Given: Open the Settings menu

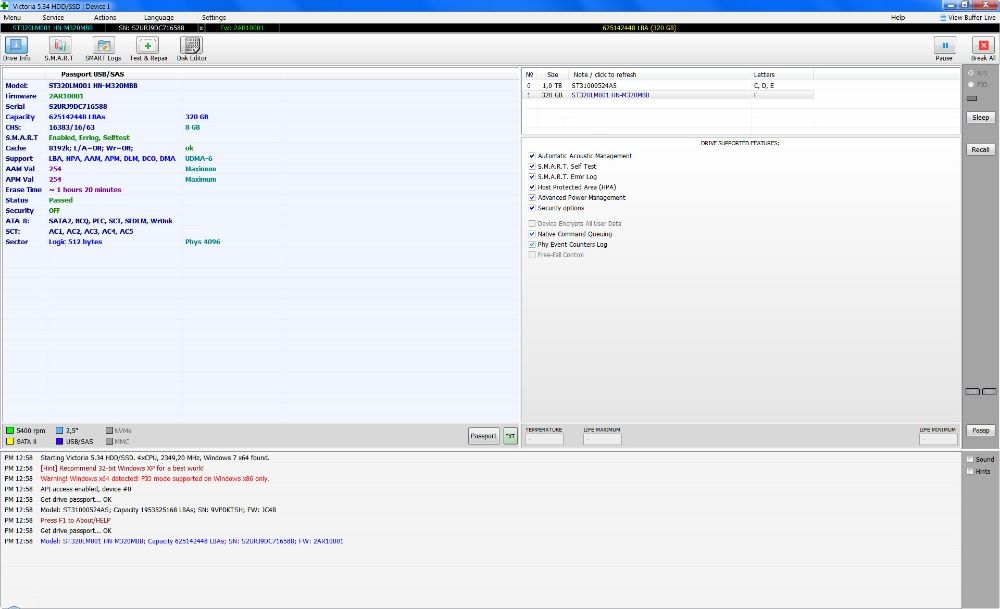Looking at the screenshot, I should 214,18.
